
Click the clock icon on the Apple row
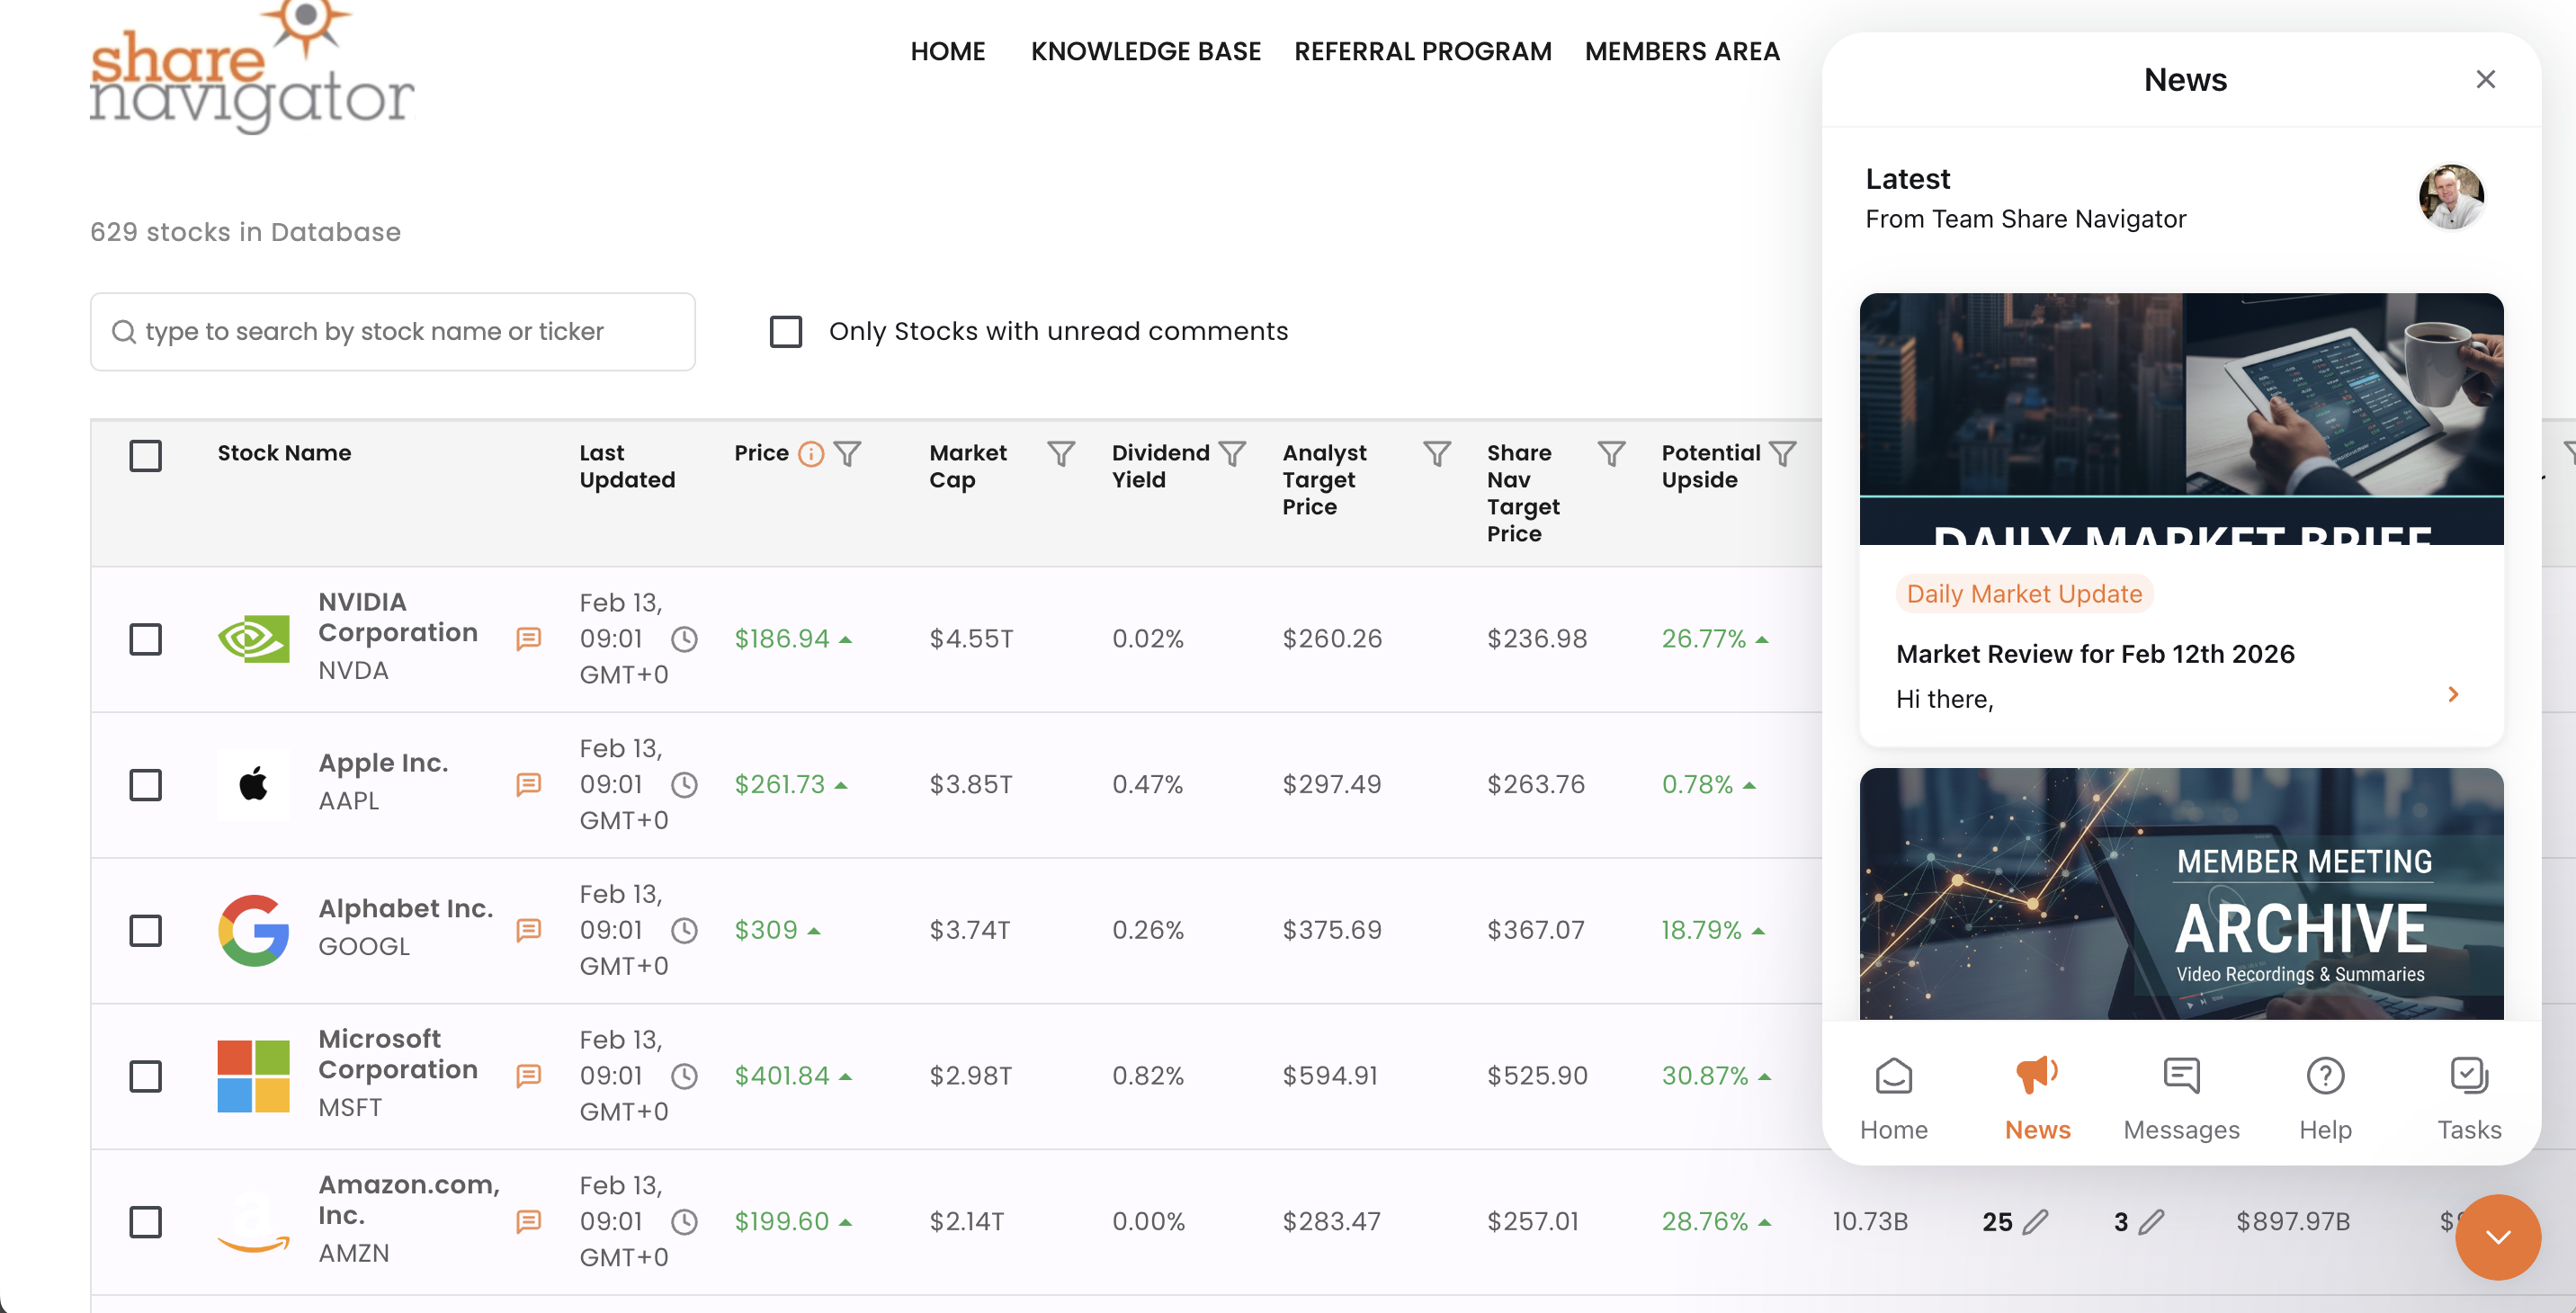(686, 785)
